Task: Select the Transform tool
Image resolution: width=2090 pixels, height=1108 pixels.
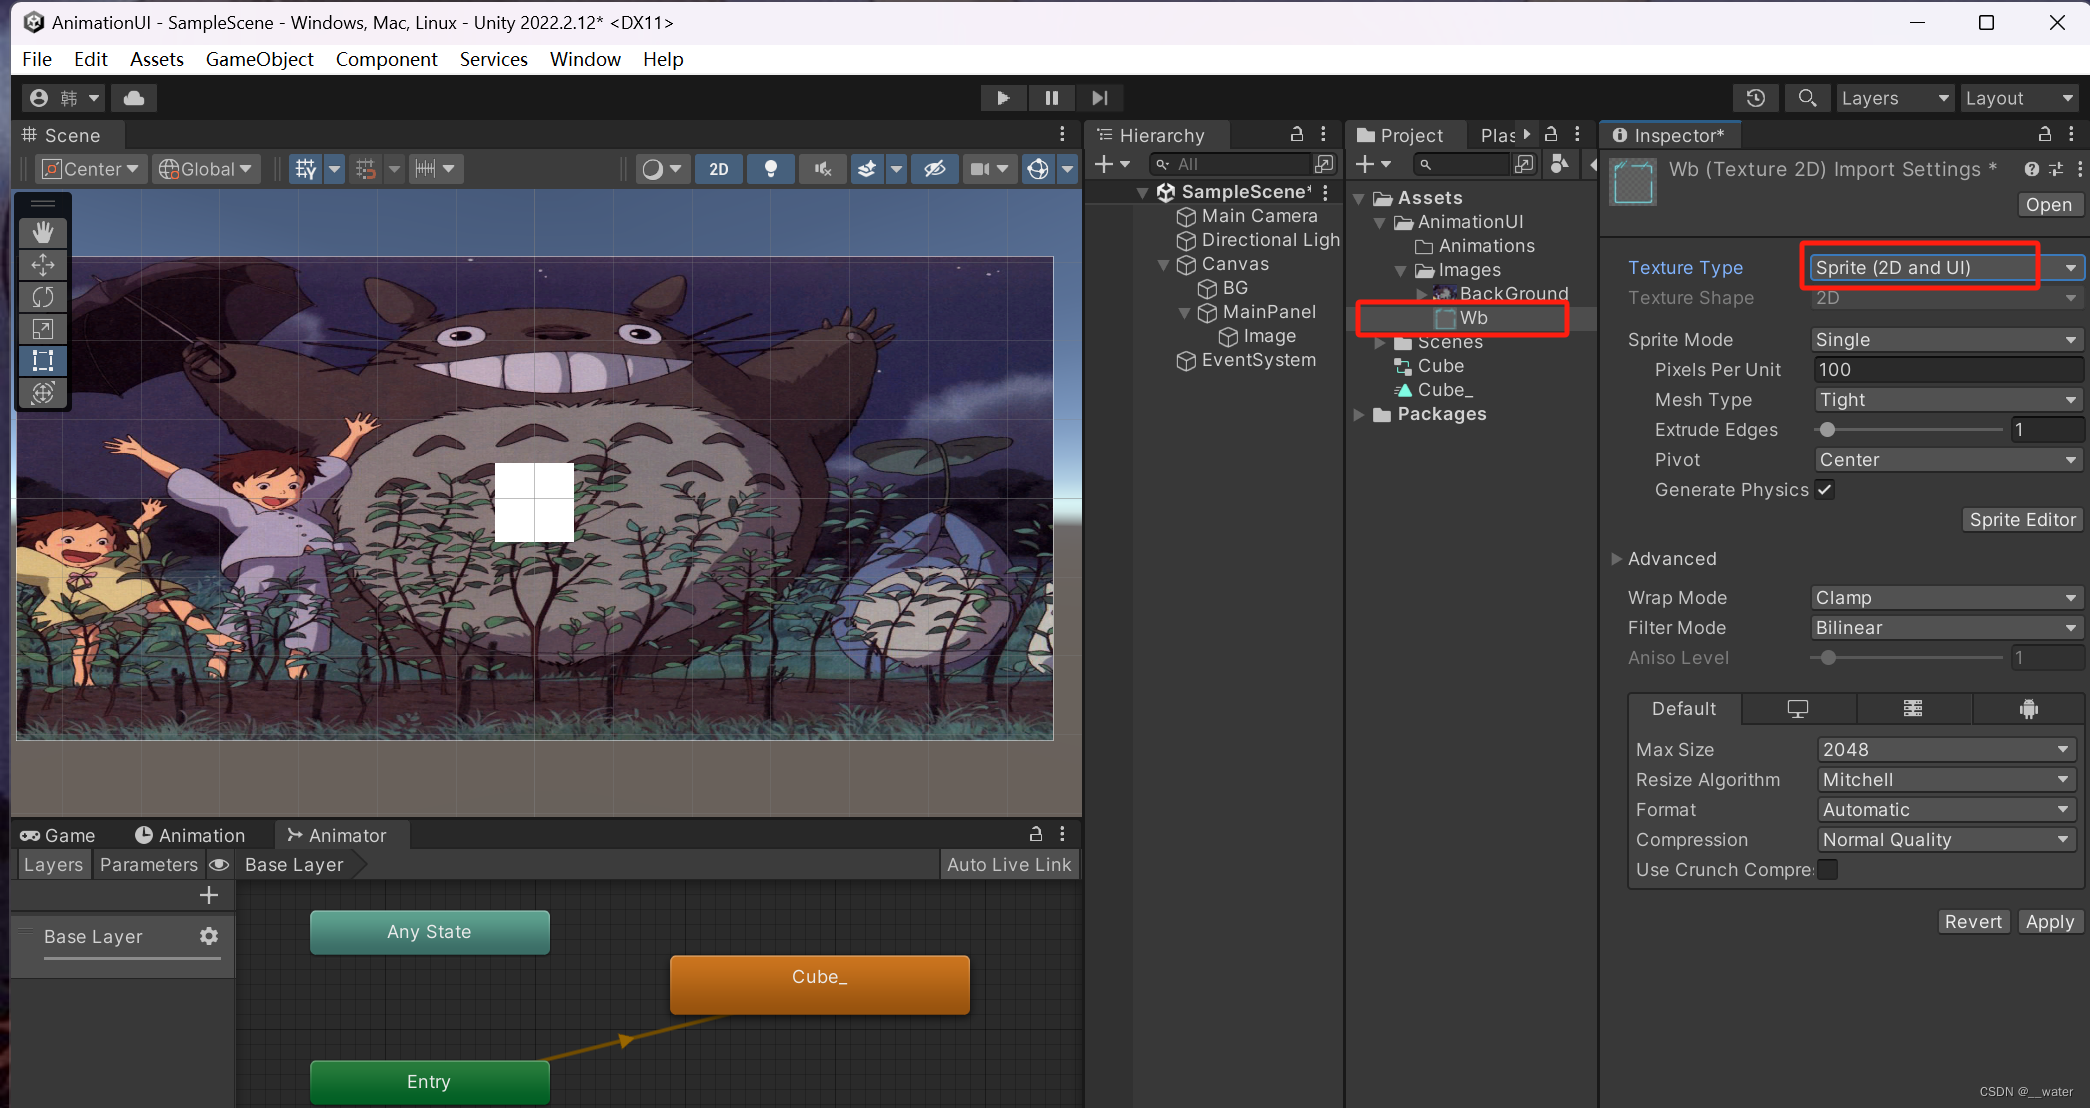Action: 43,393
